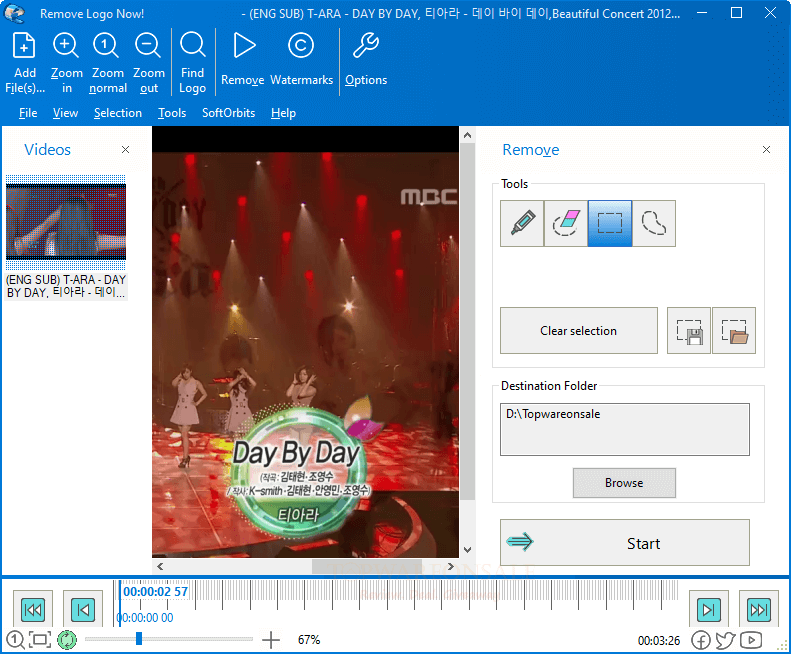Image resolution: width=791 pixels, height=654 pixels.
Task: Open the YouTube icon
Action: click(751, 640)
